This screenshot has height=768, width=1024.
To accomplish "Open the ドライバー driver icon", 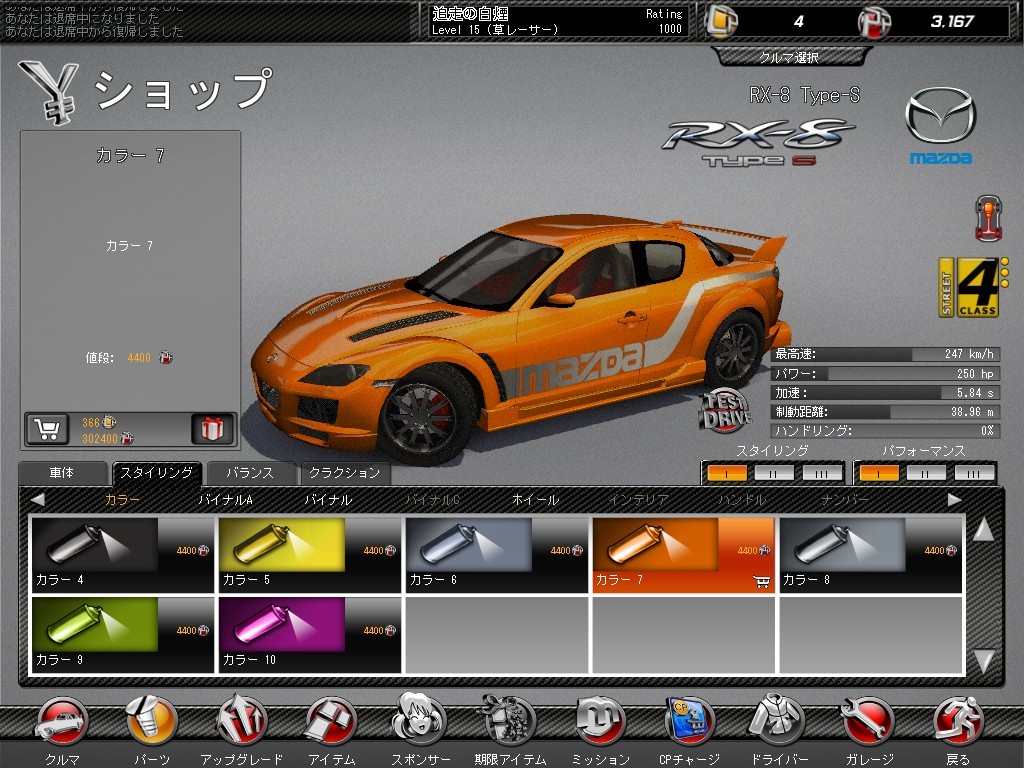I will (778, 720).
